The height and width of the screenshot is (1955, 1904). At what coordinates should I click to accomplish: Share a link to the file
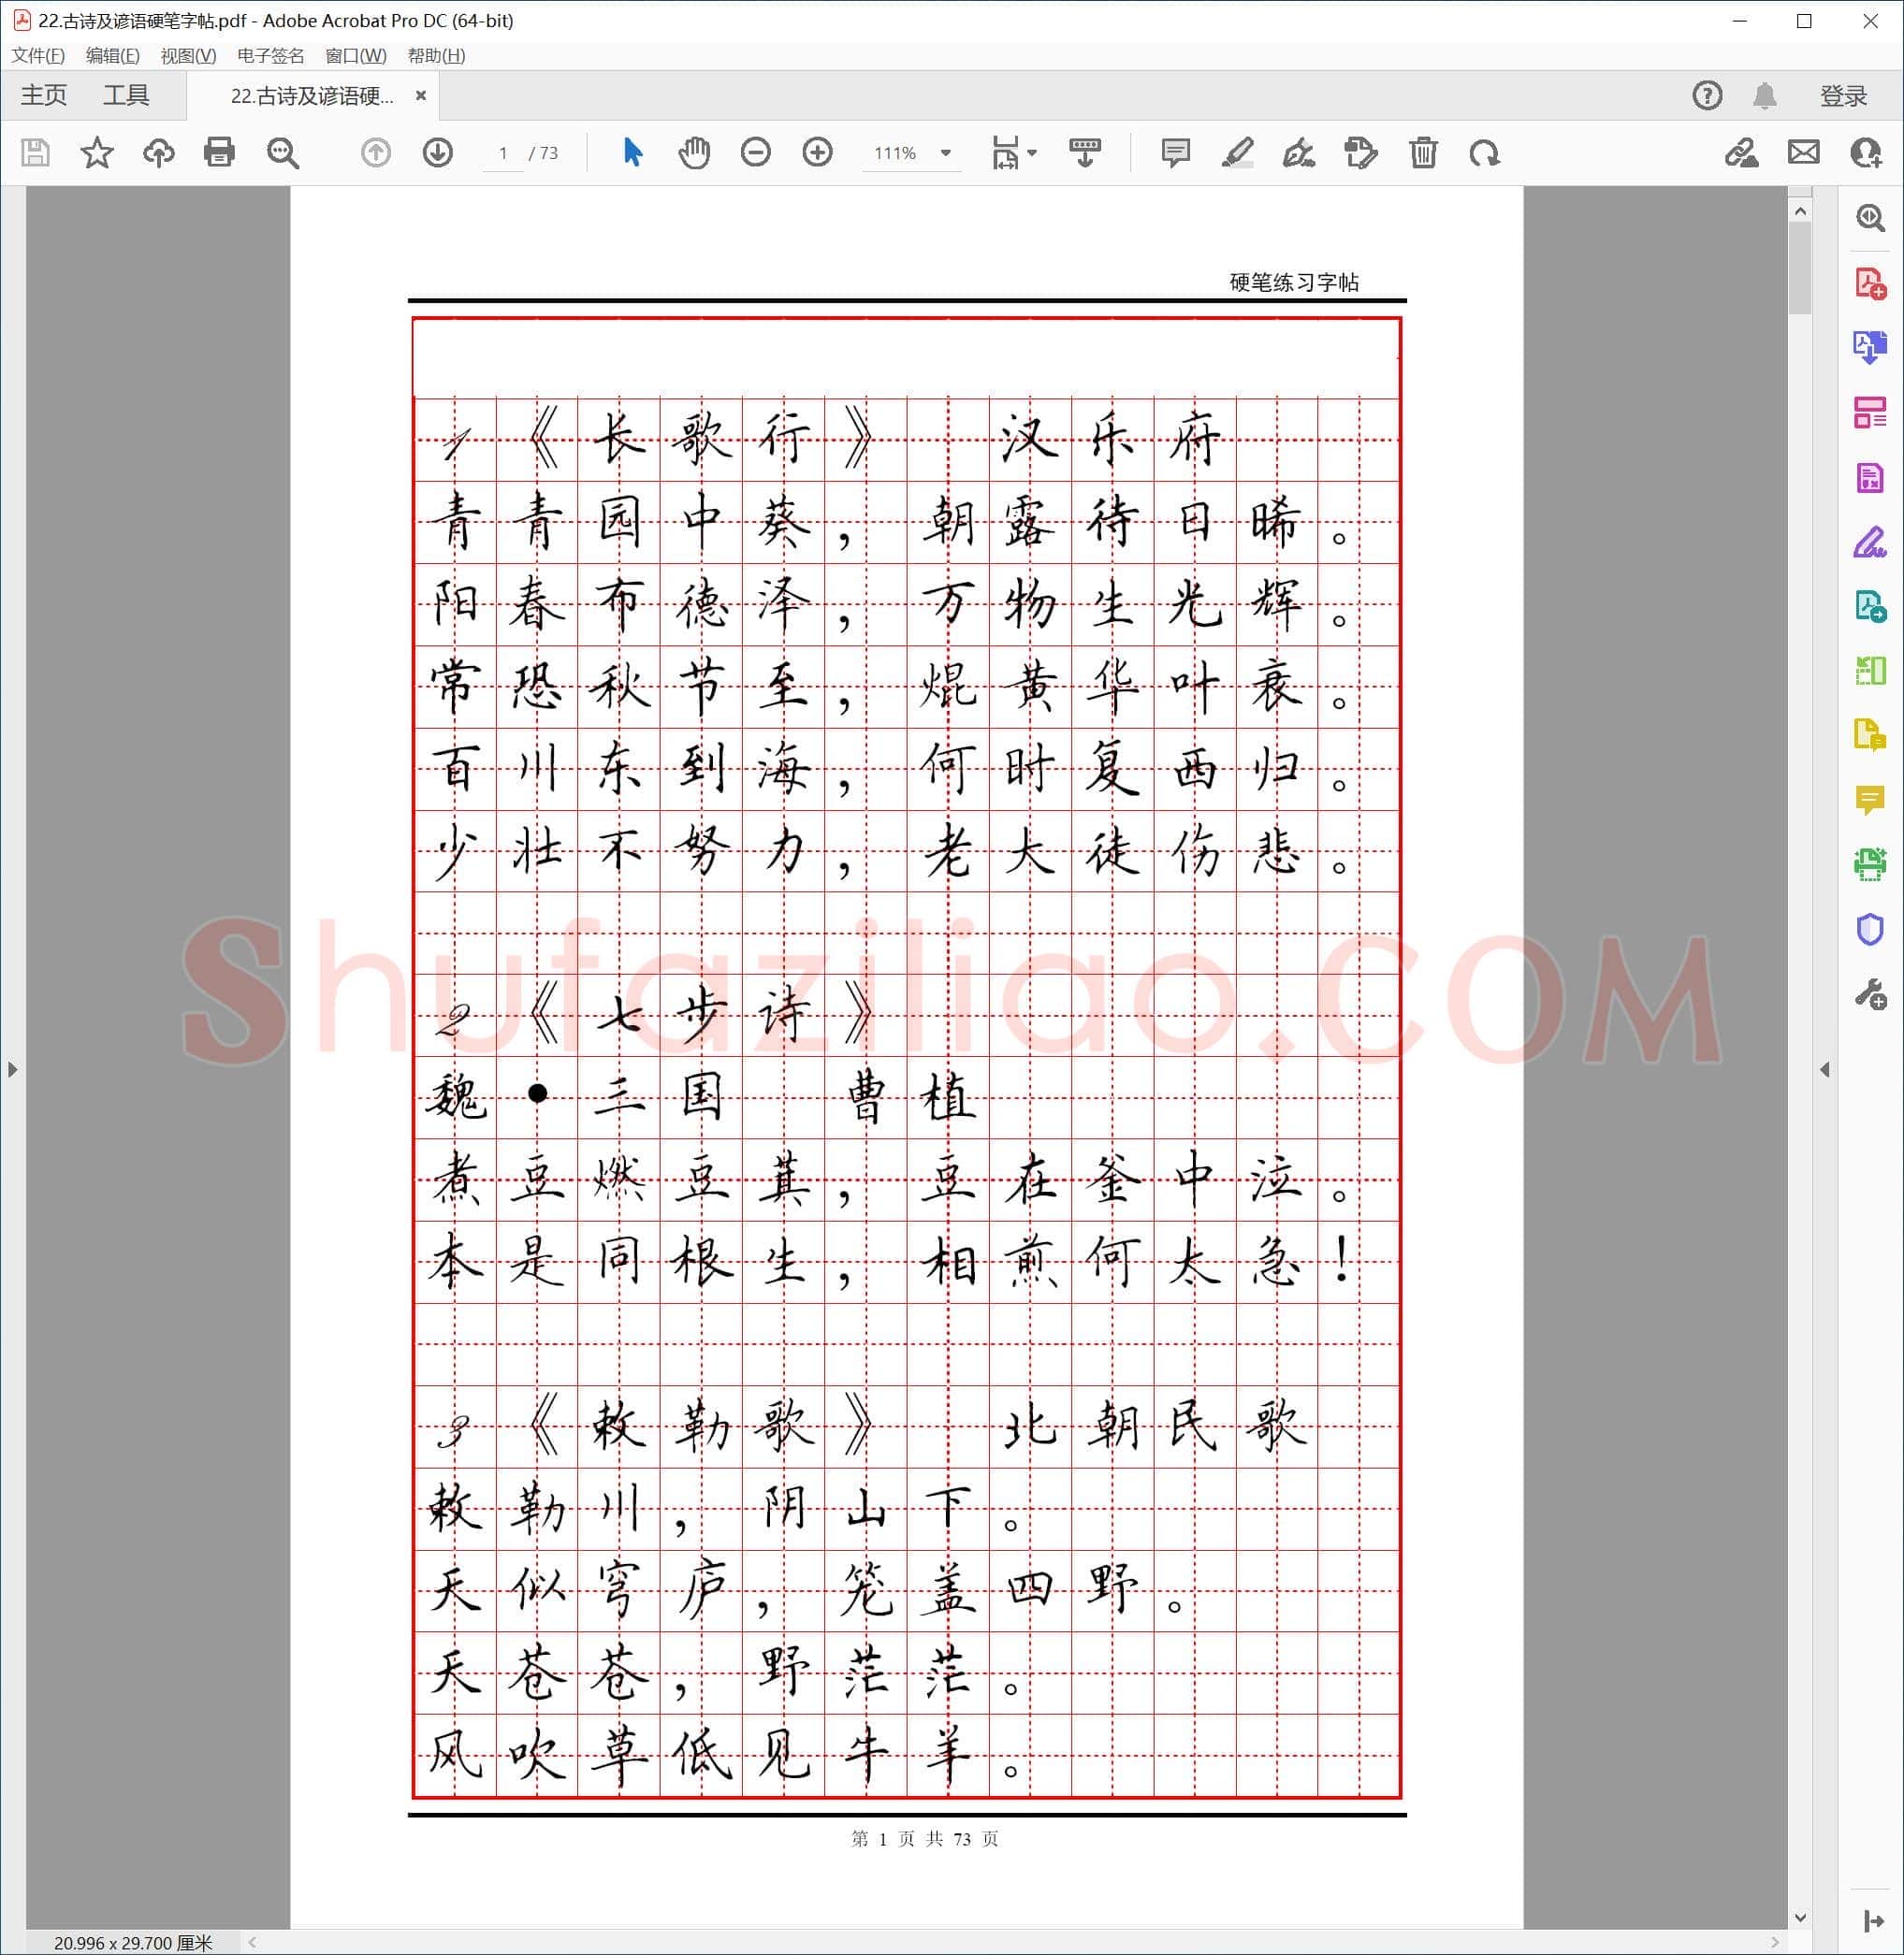[1742, 153]
